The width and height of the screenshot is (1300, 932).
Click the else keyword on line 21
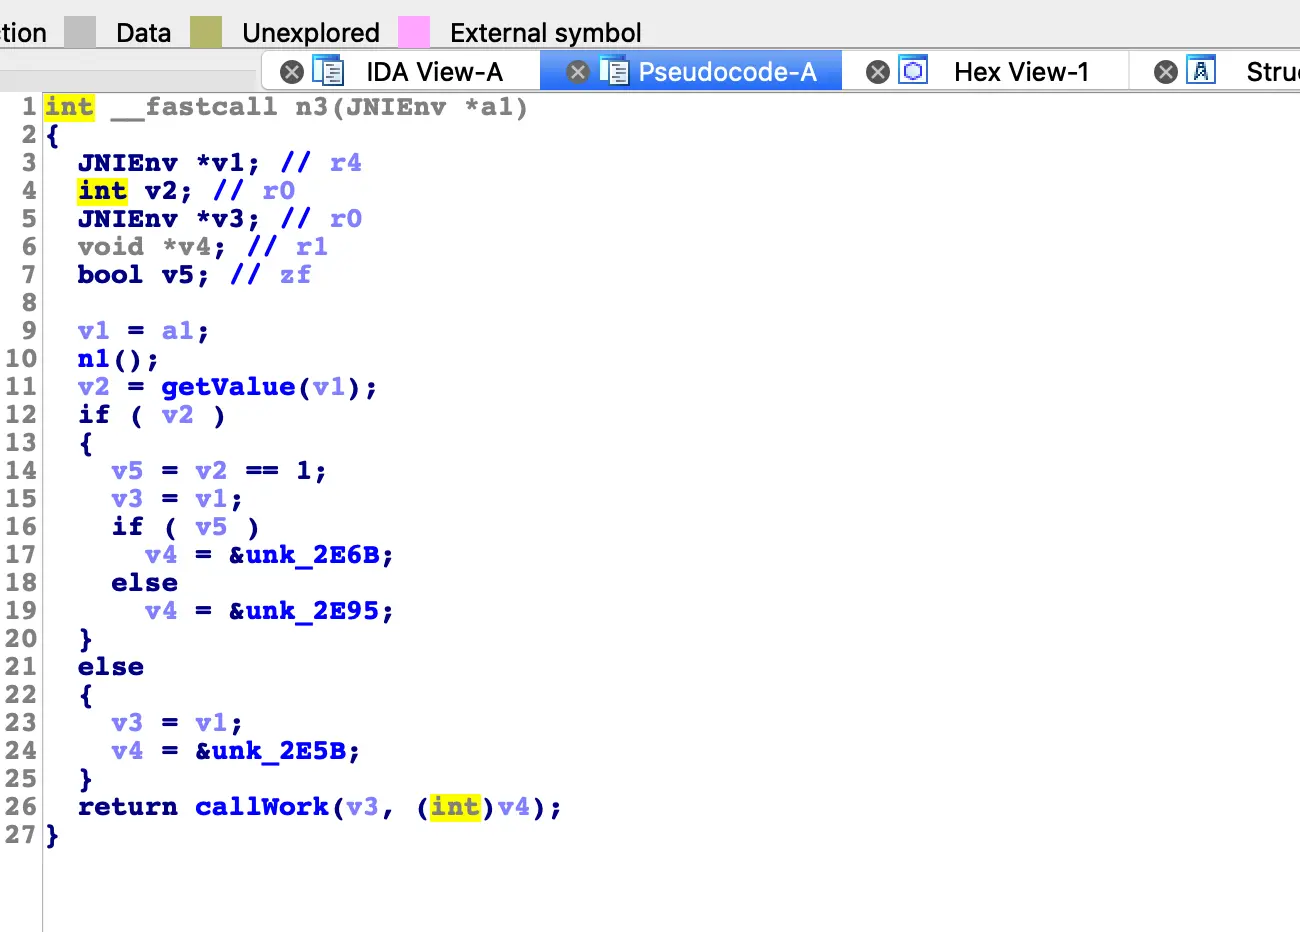(x=110, y=667)
